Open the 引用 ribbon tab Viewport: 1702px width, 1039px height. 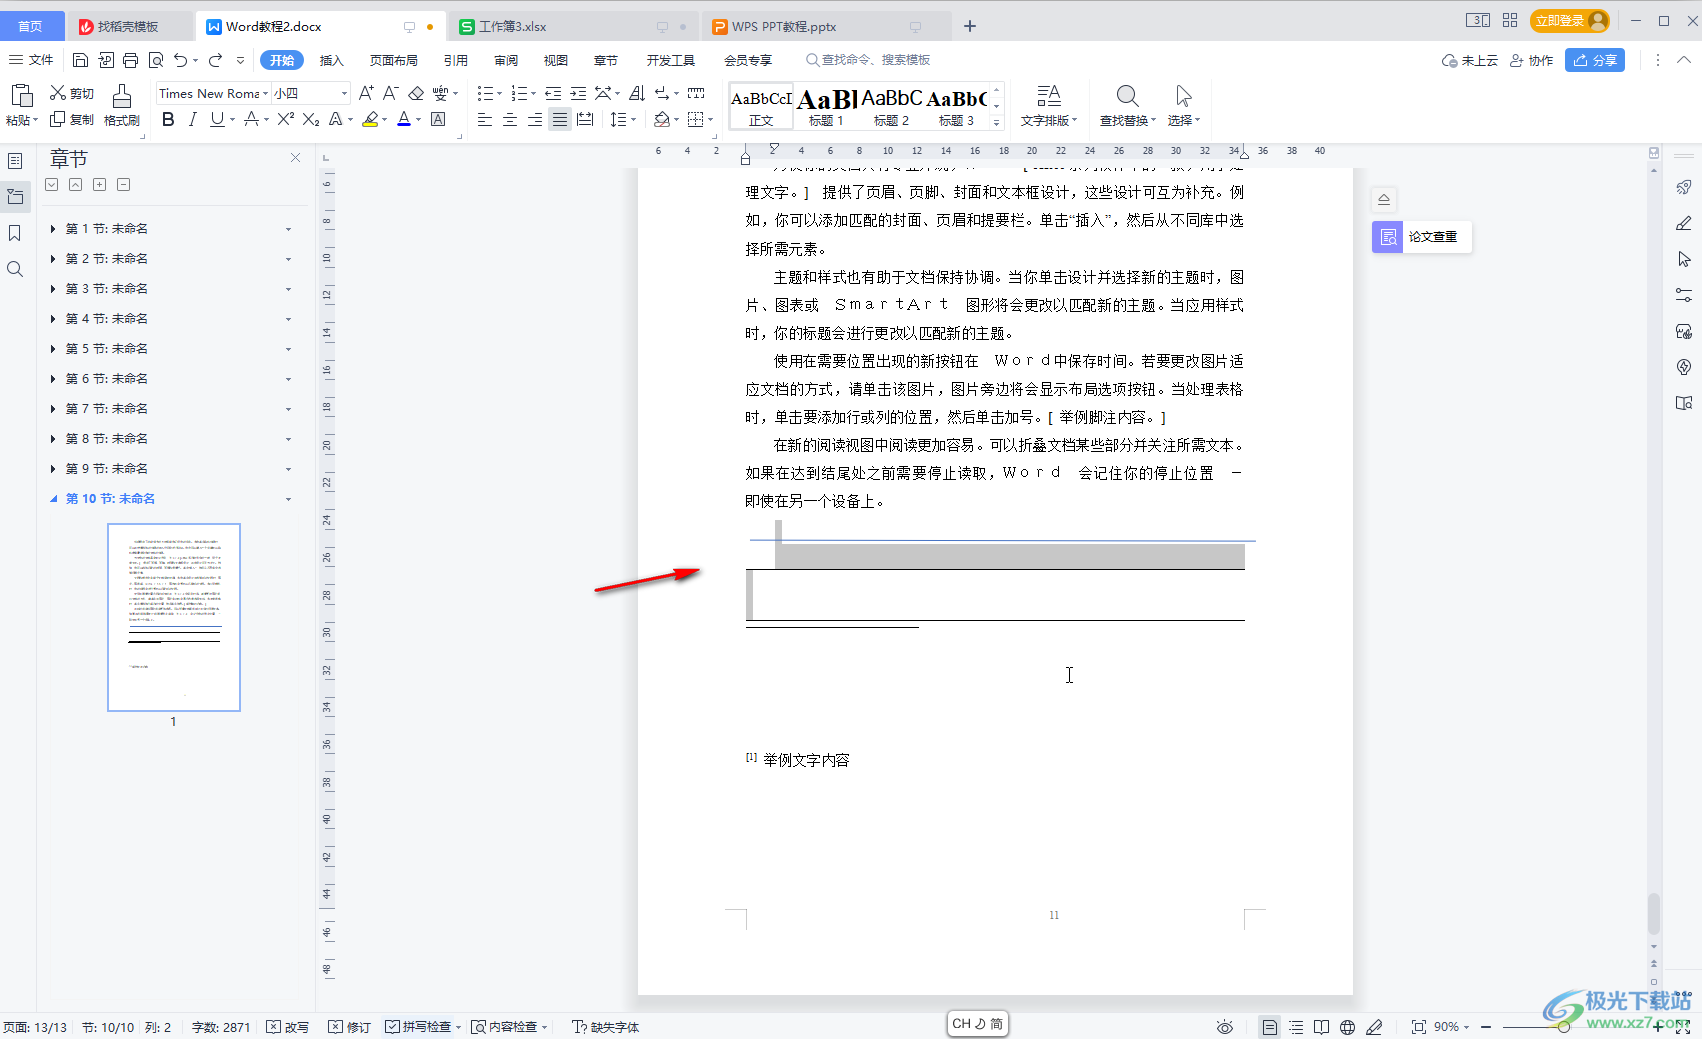[456, 60]
